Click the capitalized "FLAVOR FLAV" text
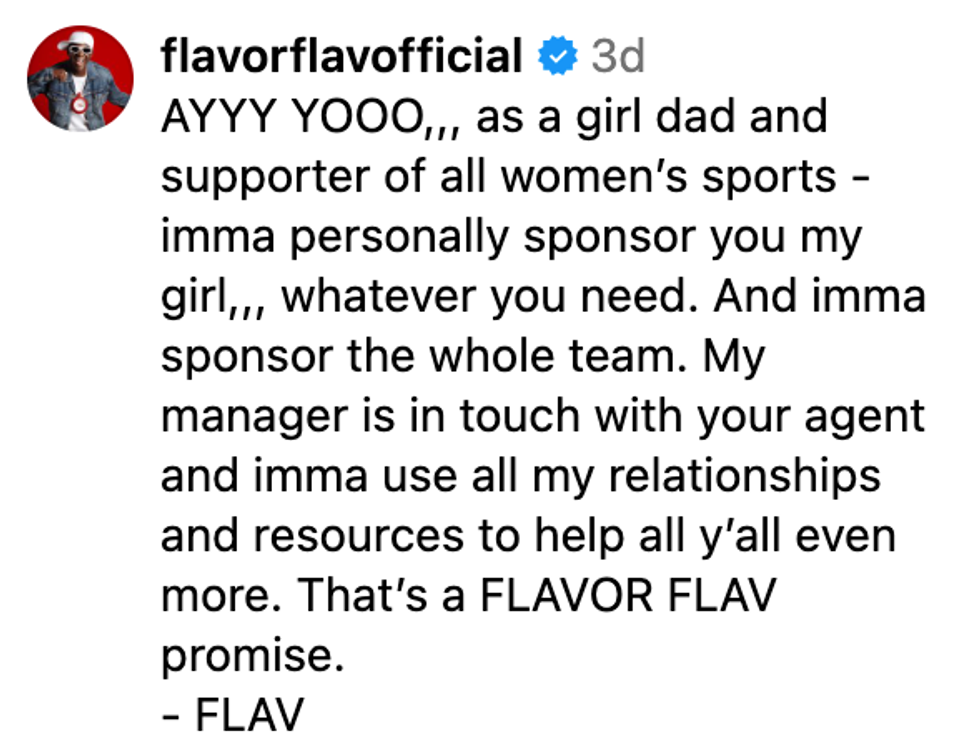 [x=629, y=597]
